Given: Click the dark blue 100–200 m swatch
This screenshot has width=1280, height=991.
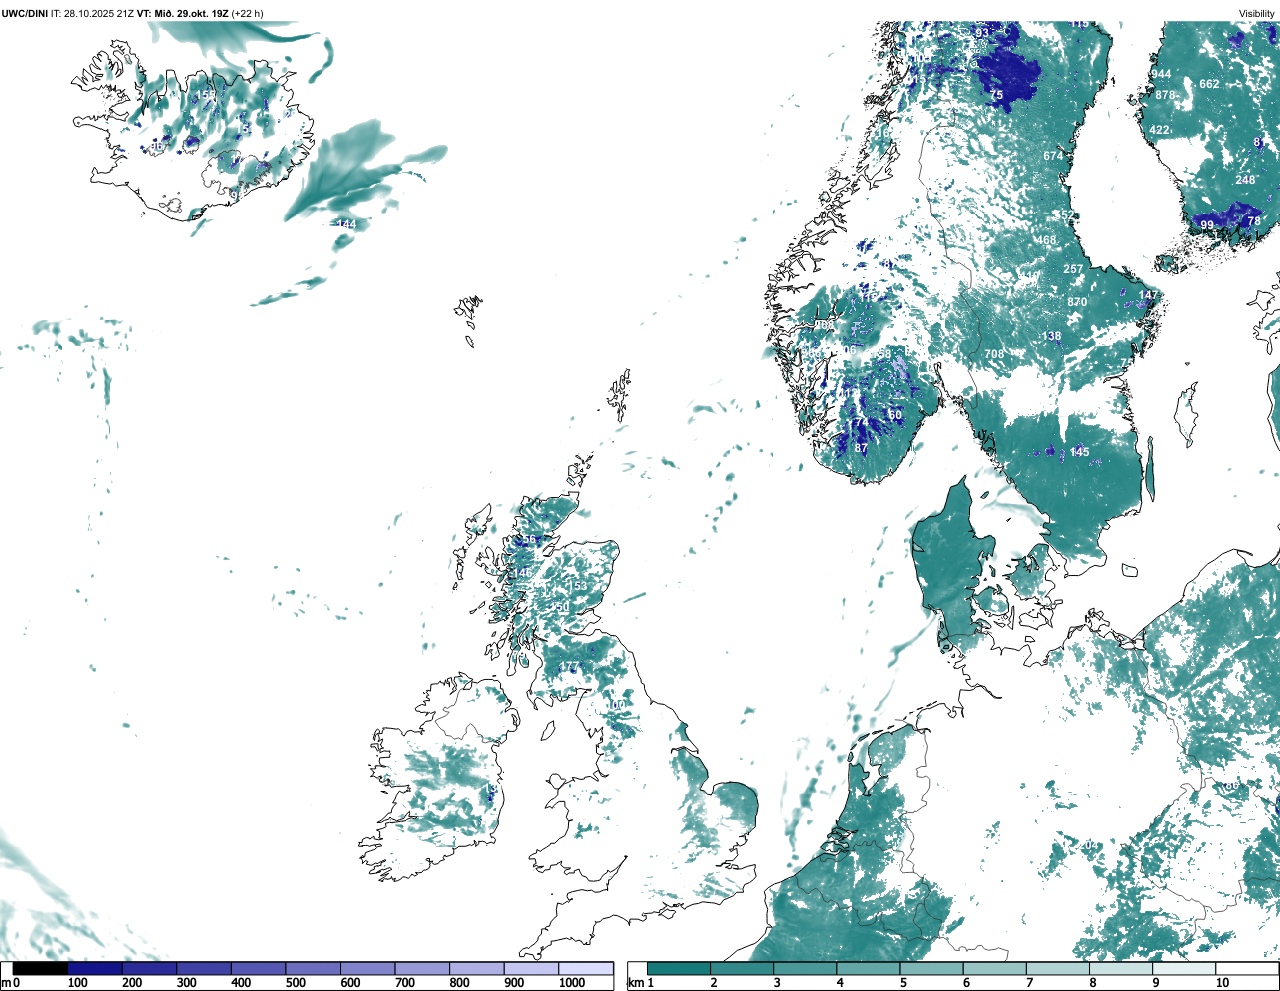Looking at the screenshot, I should (x=95, y=968).
